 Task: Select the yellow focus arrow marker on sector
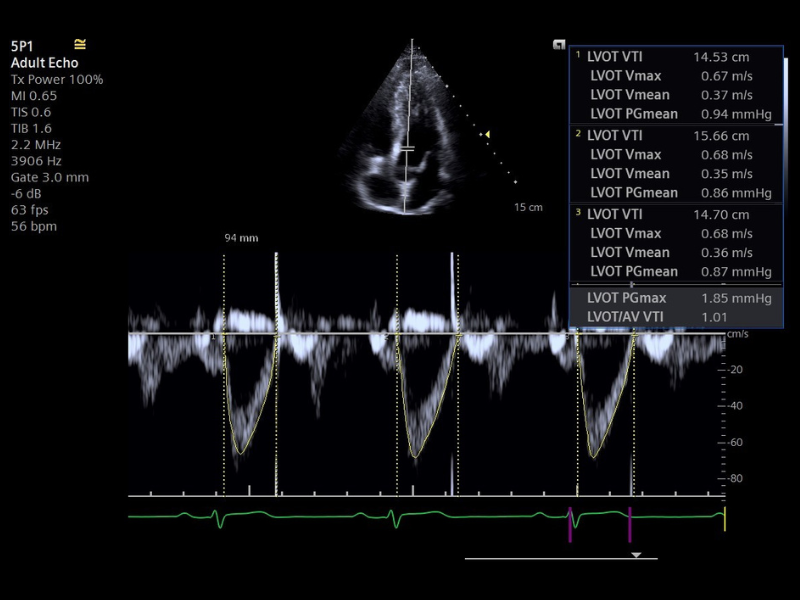486,133
